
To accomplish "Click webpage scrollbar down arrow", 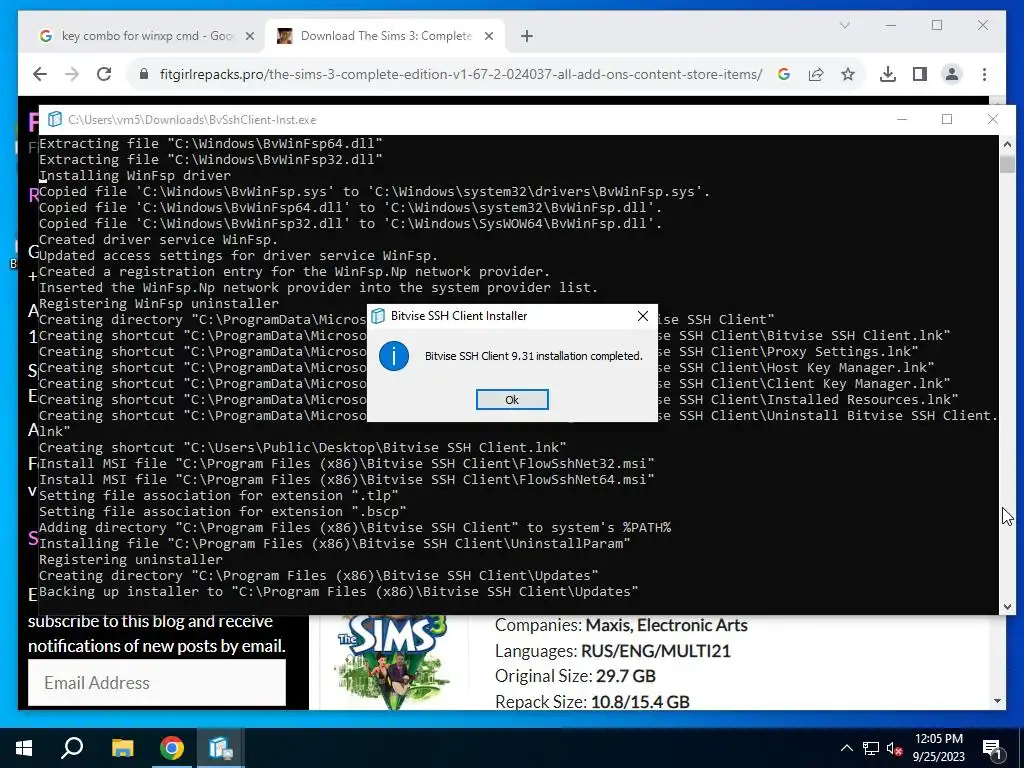I will 997,701.
